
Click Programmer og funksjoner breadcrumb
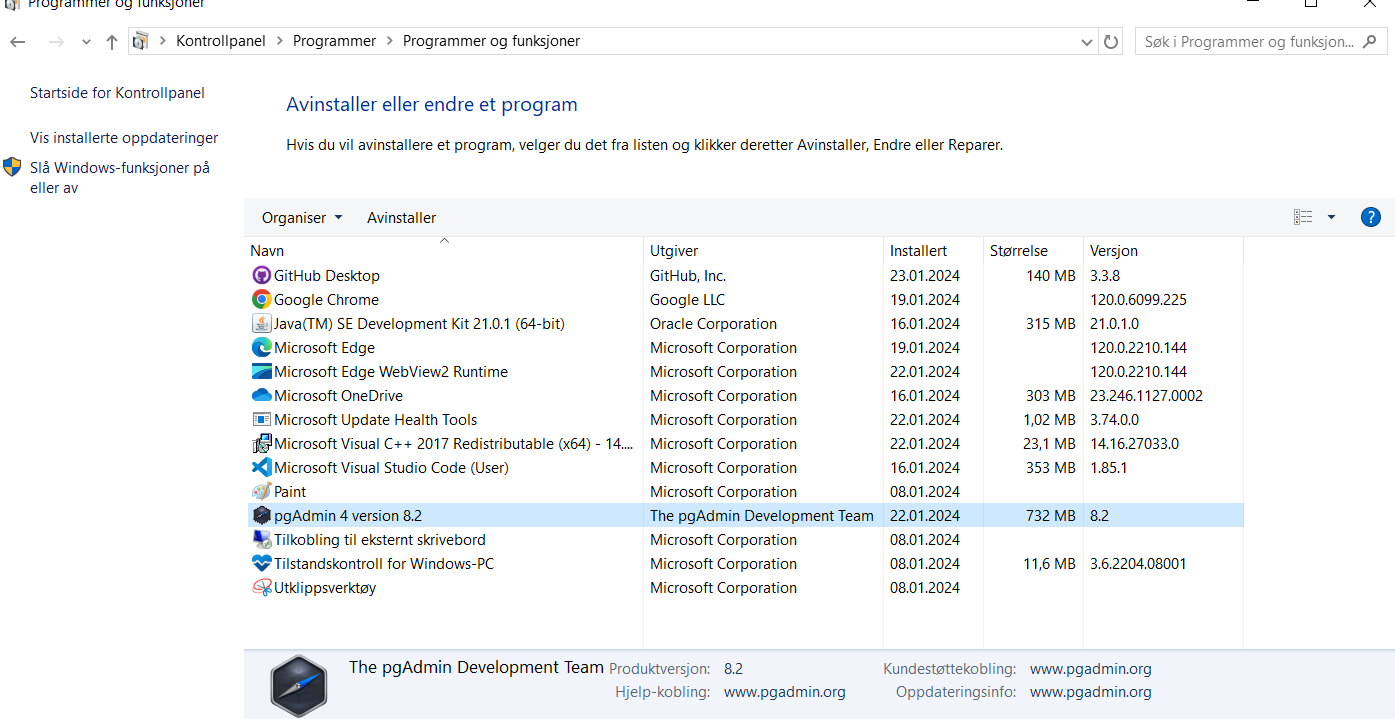click(491, 41)
